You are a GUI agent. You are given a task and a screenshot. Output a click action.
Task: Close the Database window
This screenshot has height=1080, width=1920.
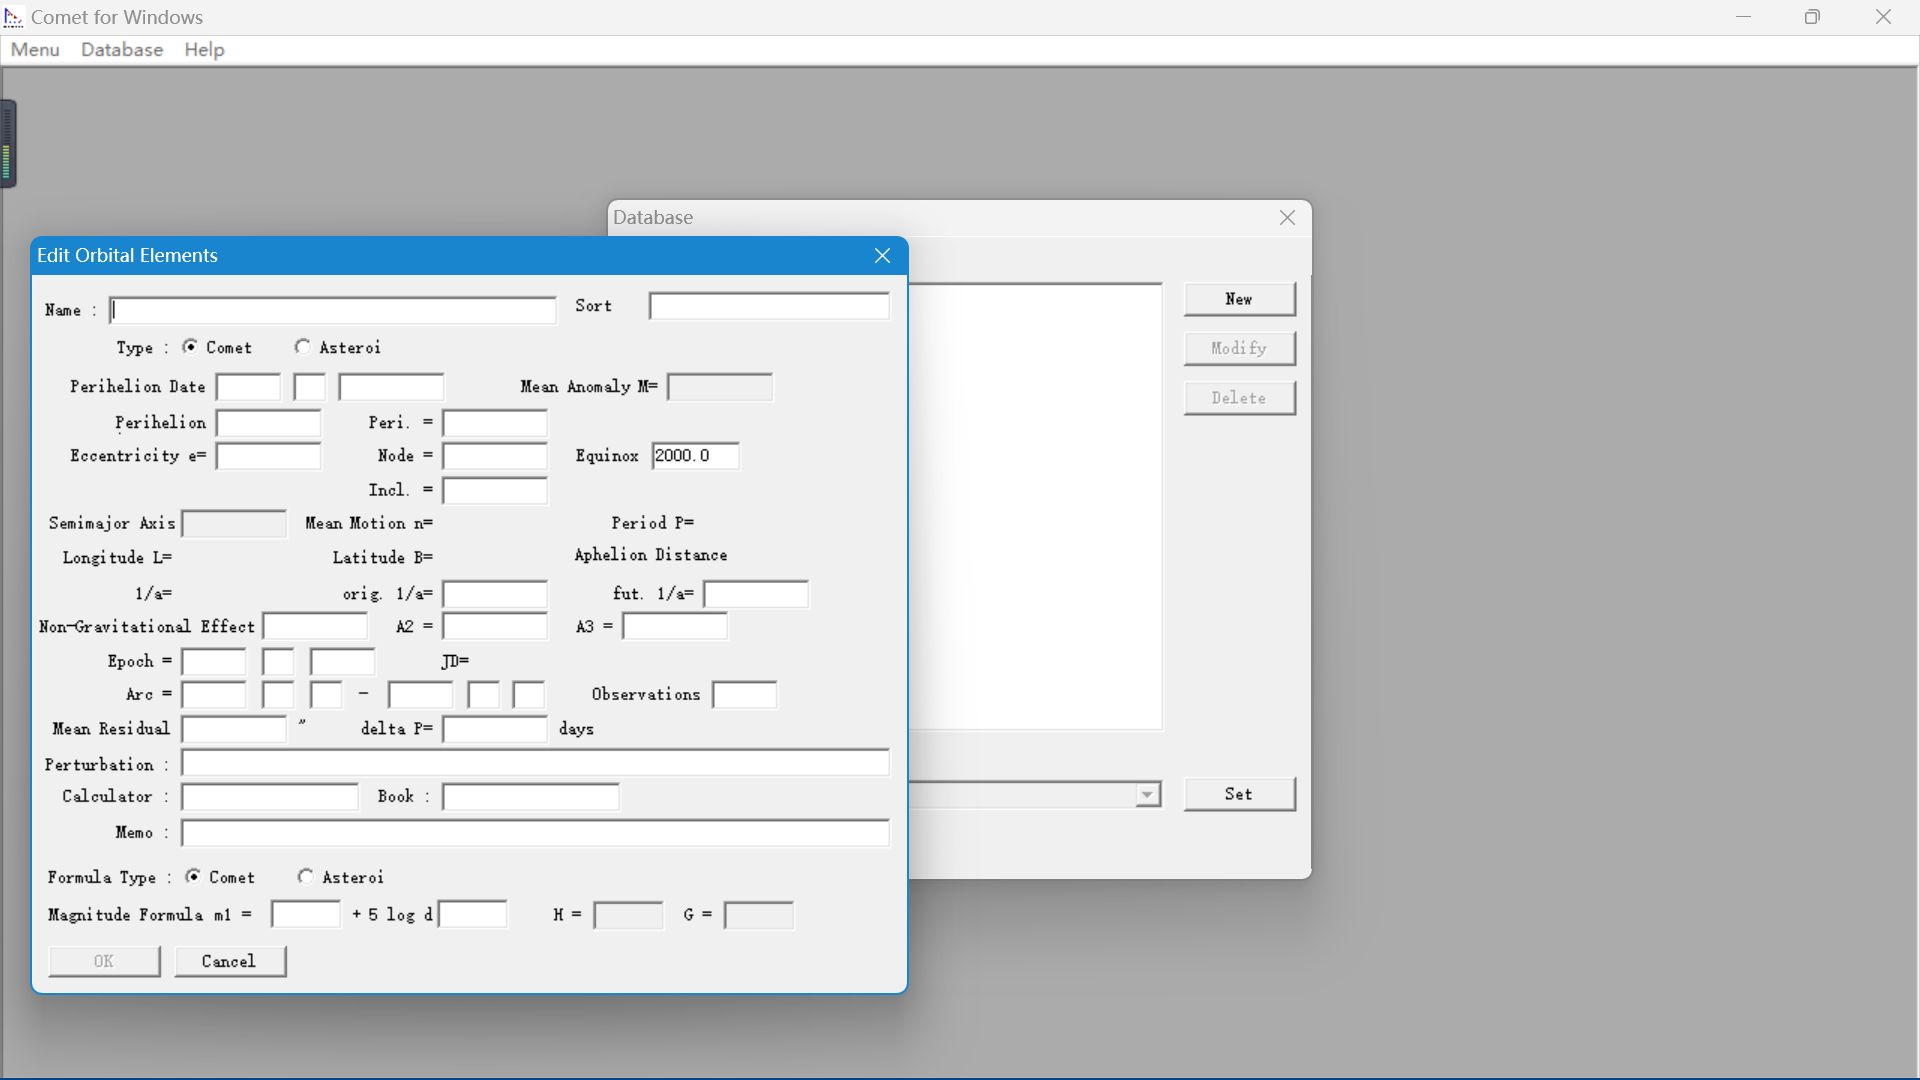coord(1287,218)
